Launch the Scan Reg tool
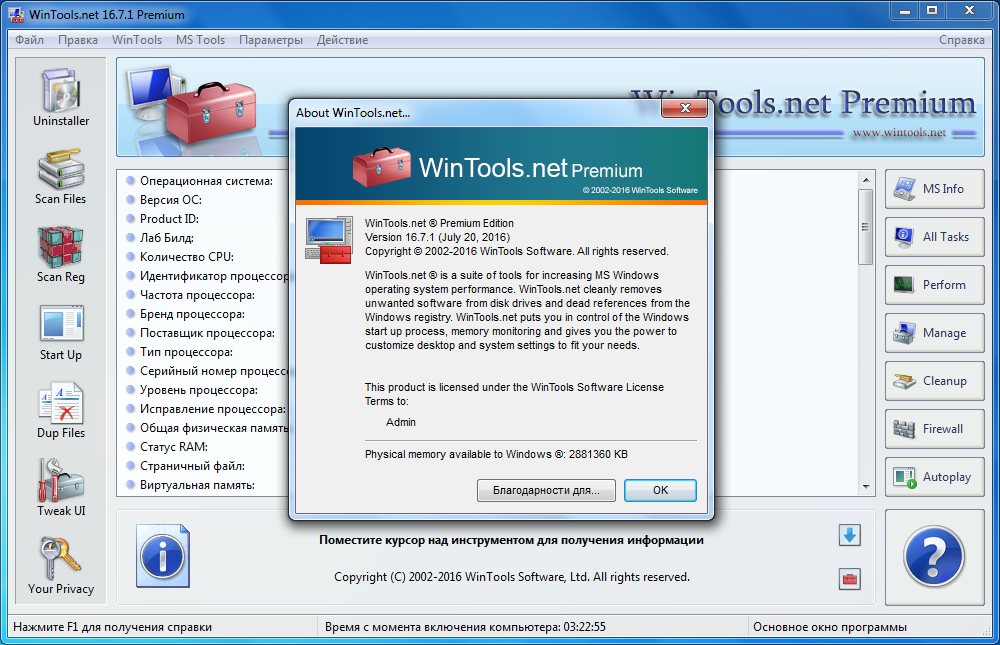The height and width of the screenshot is (645, 1000). [61, 254]
